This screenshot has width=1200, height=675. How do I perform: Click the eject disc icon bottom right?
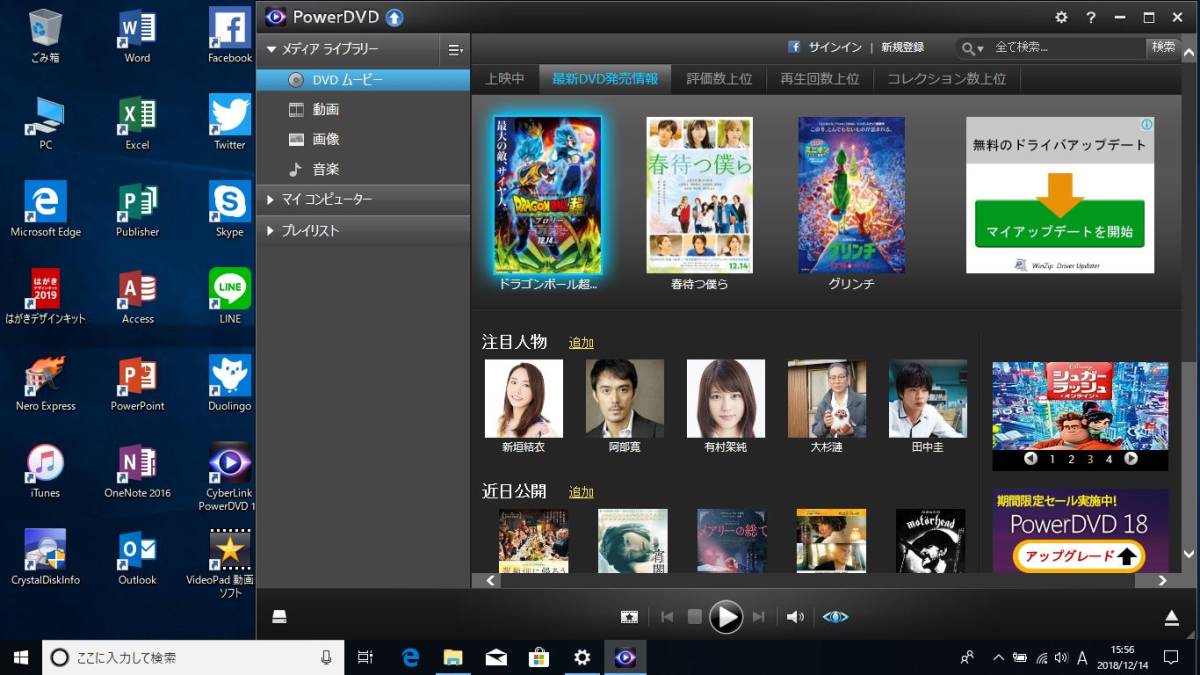[1172, 617]
